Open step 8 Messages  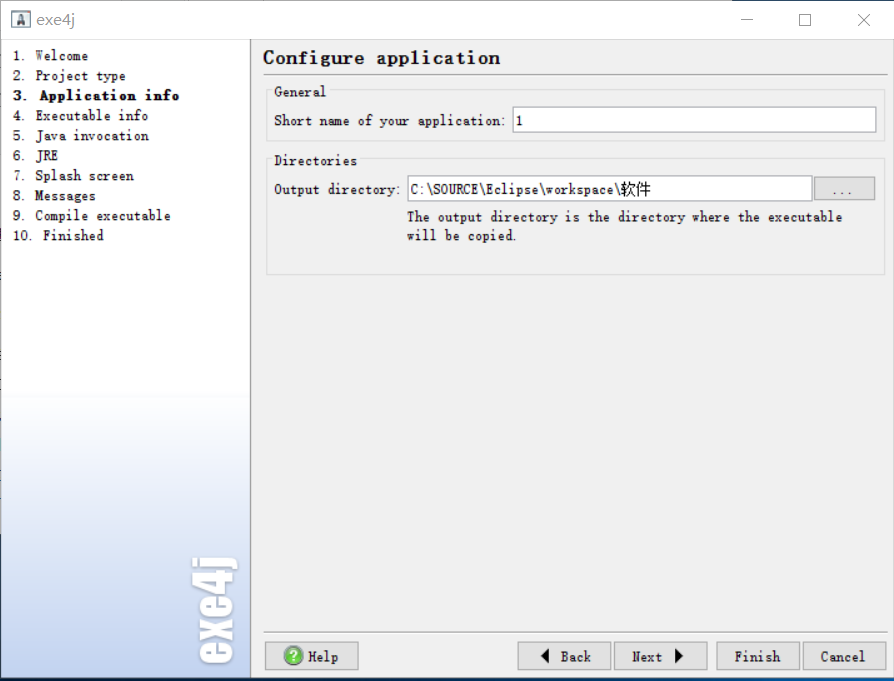coord(54,196)
